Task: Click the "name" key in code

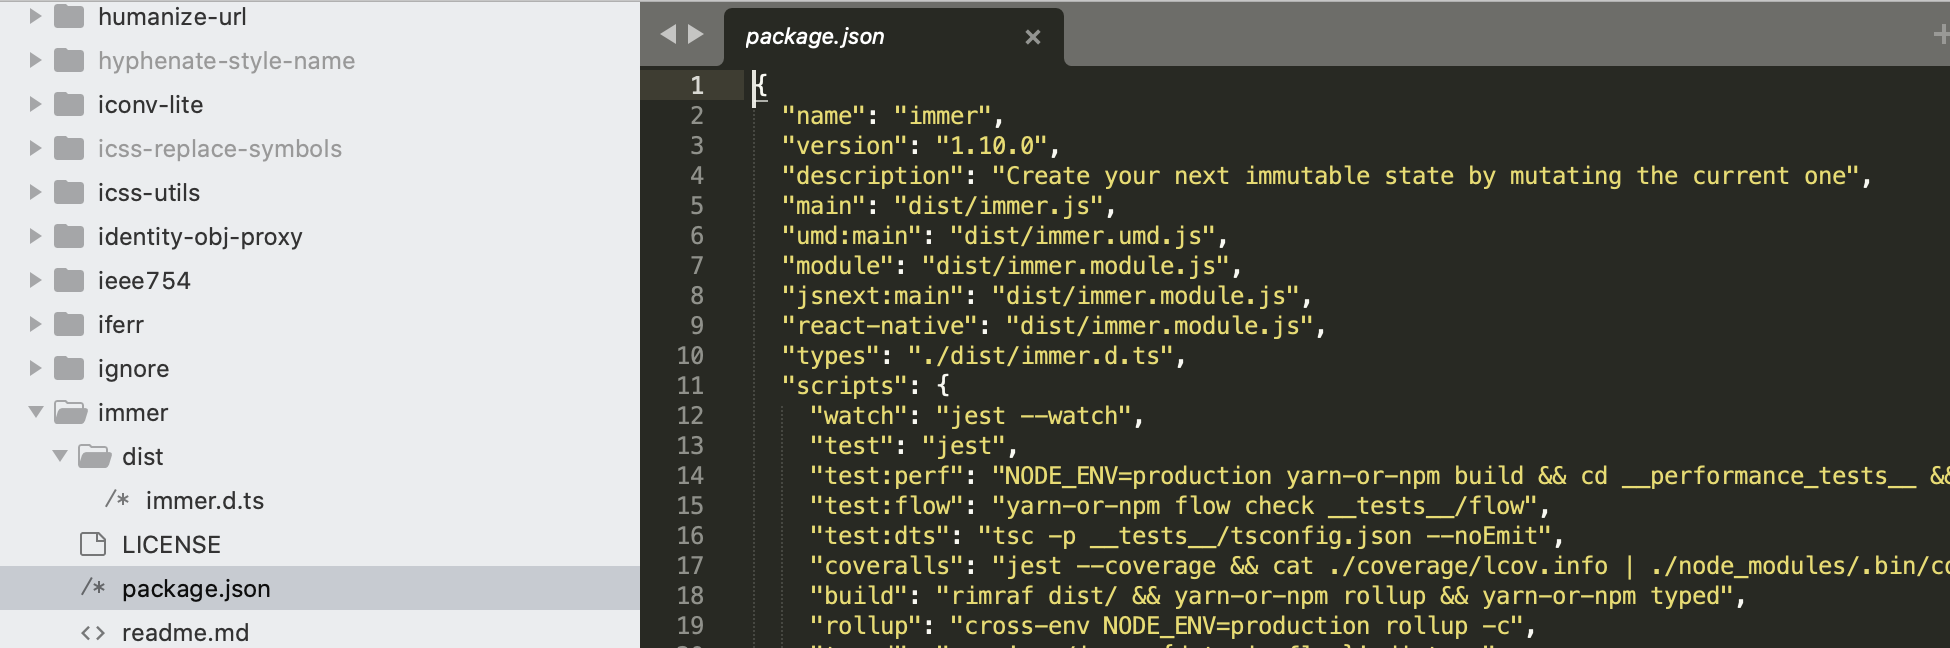Action: (824, 115)
